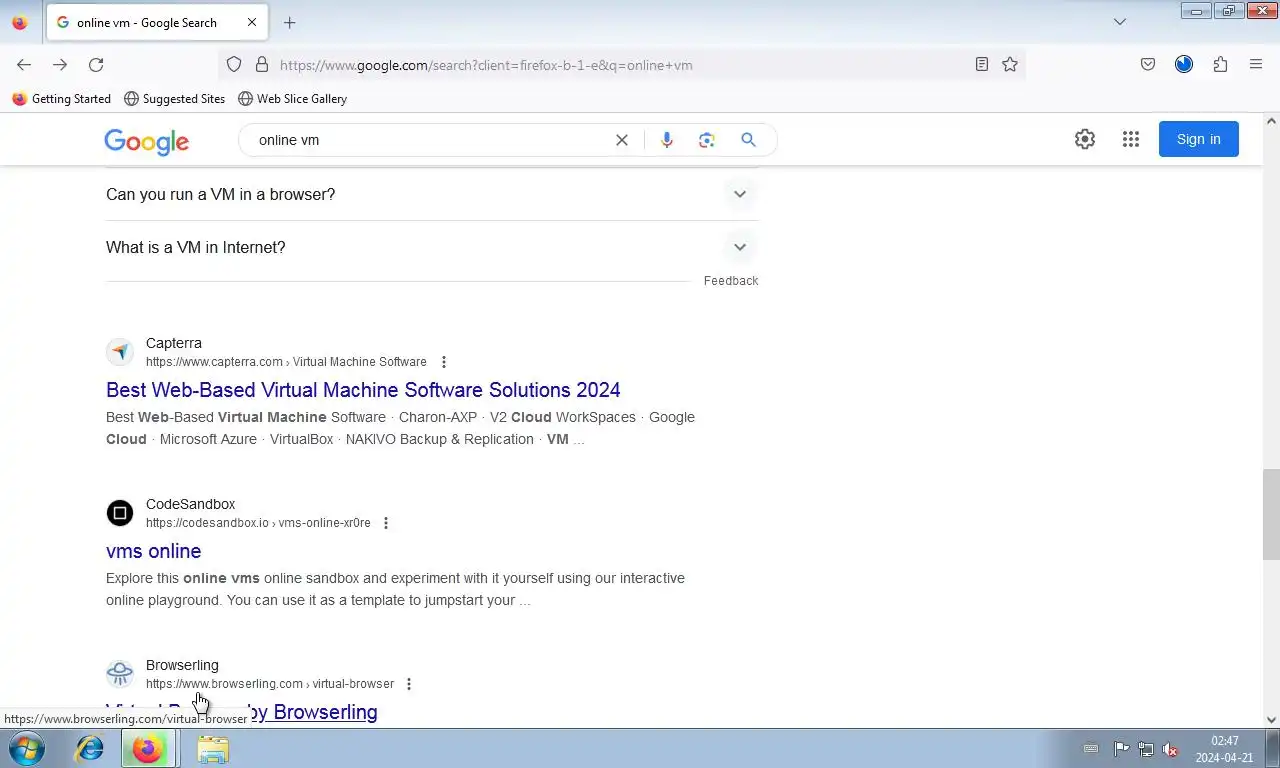
Task: Go back with the browser back arrow
Action: click(x=24, y=65)
